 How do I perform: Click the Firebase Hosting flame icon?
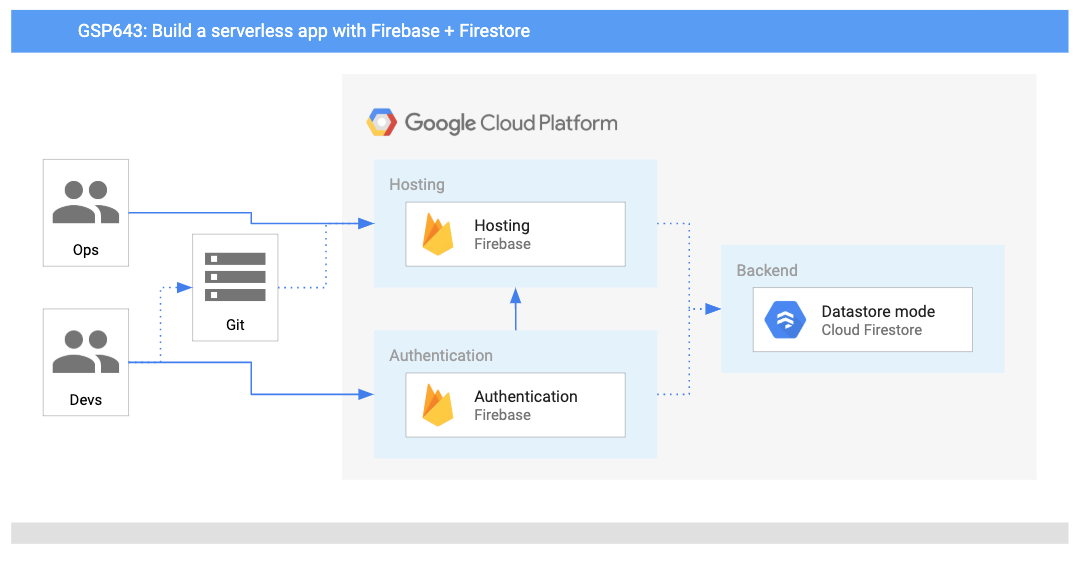438,235
